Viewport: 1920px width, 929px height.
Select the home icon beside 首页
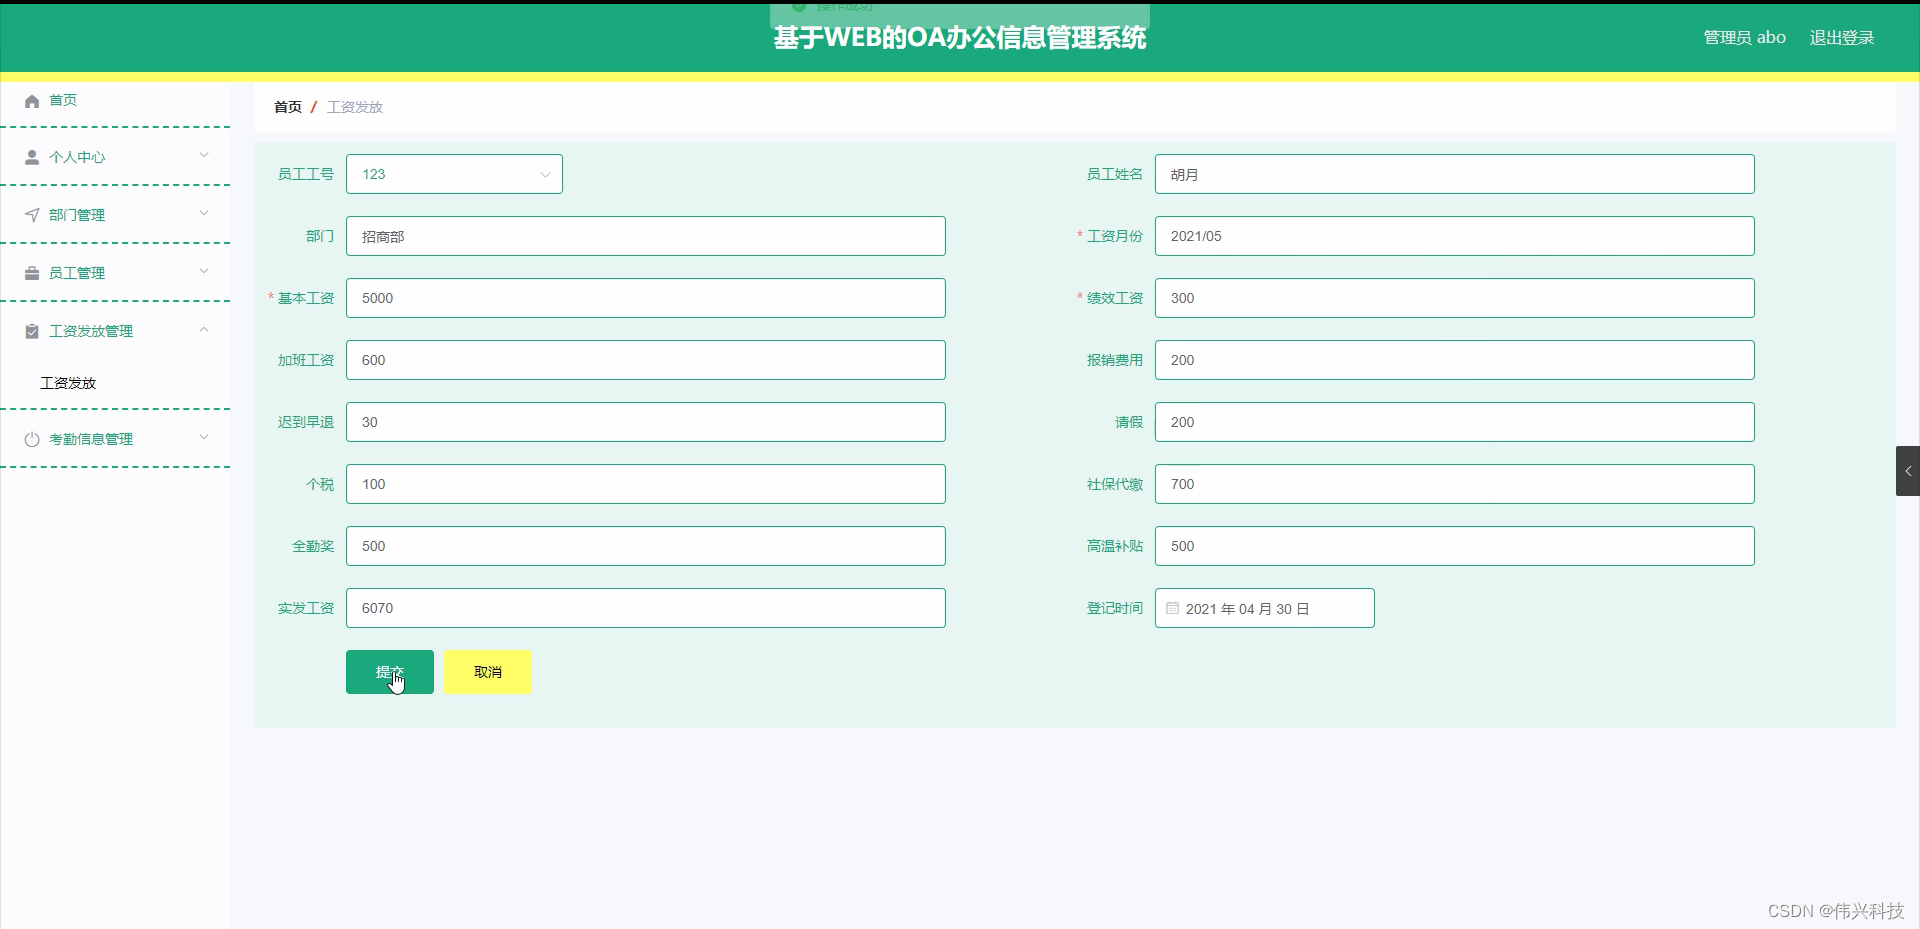click(x=31, y=100)
